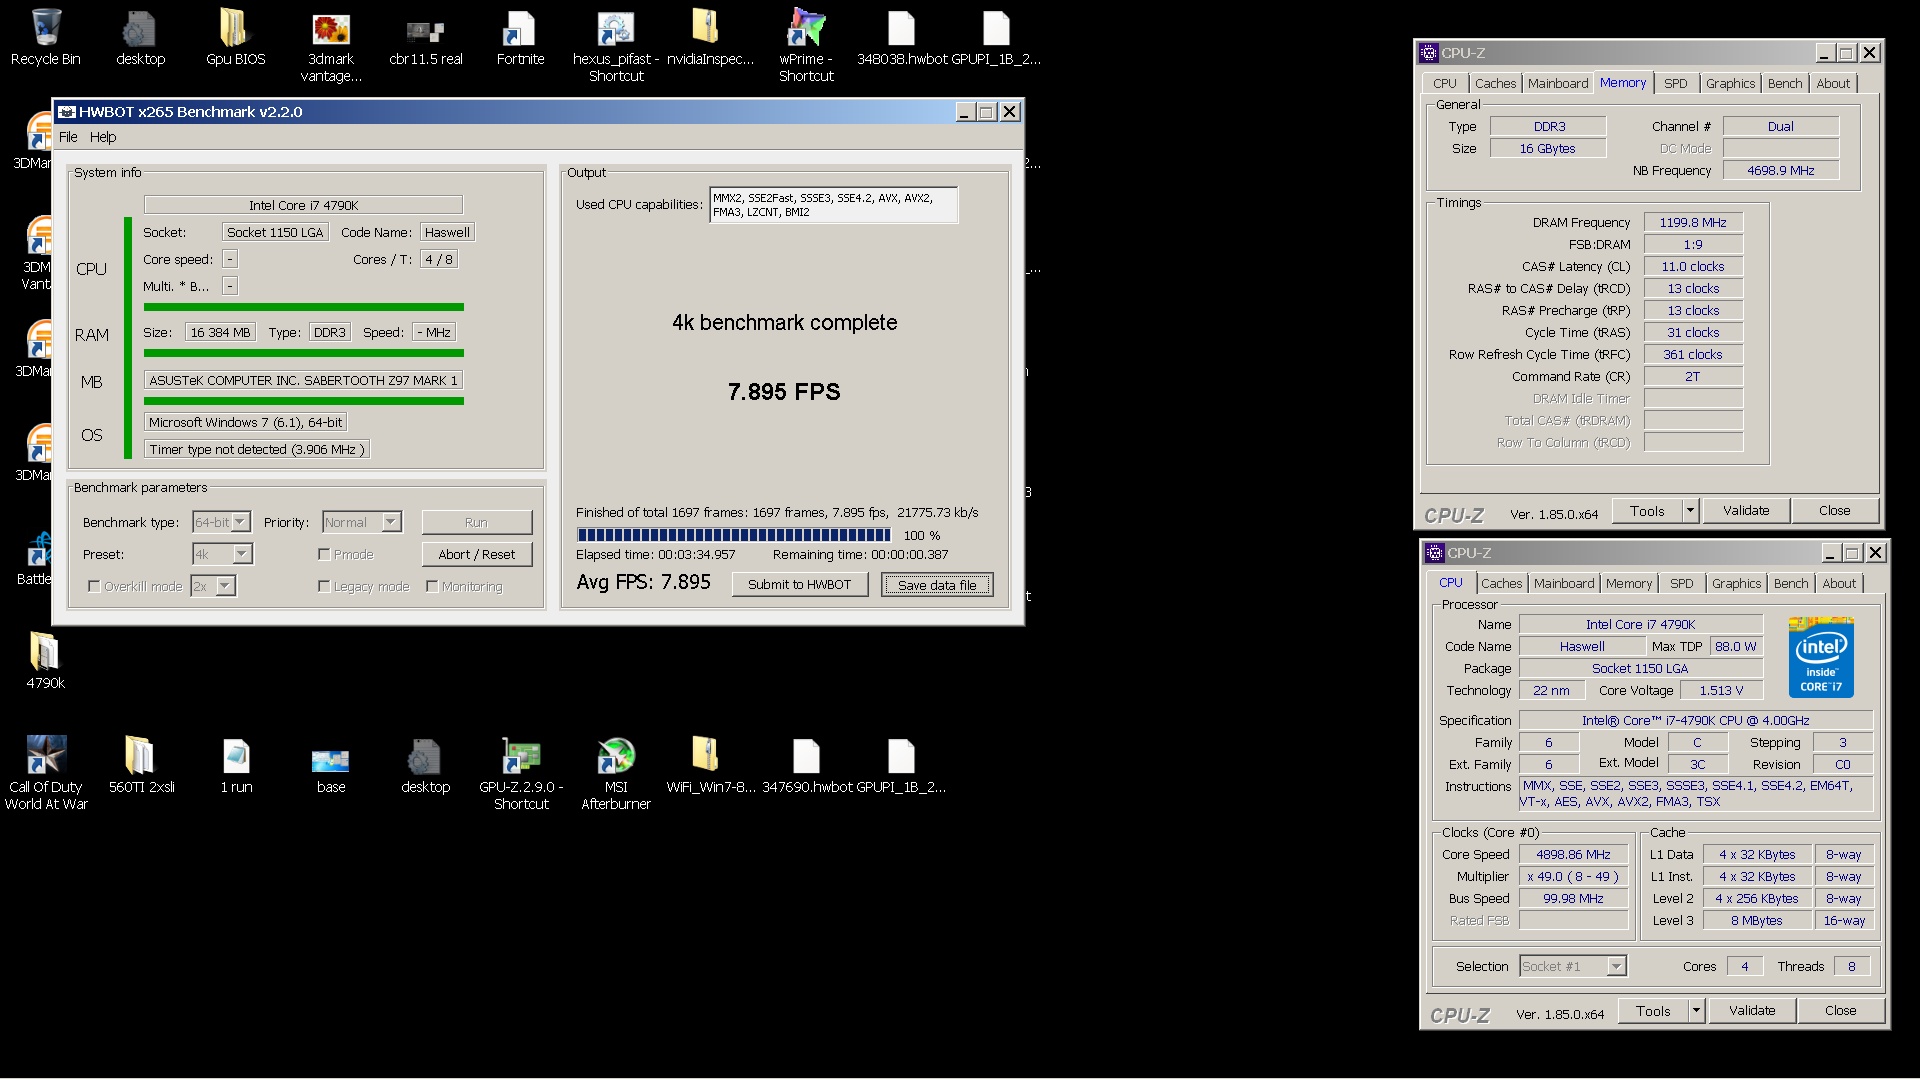
Task: Switch to Caches tab in upper CPU-Z
Action: click(1495, 84)
